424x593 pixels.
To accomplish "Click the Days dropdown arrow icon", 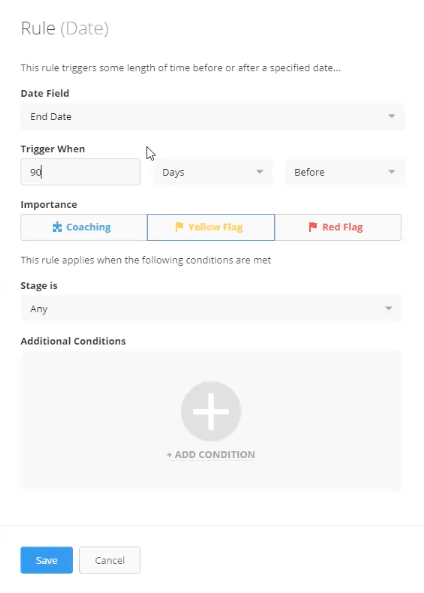I will click(x=259, y=172).
